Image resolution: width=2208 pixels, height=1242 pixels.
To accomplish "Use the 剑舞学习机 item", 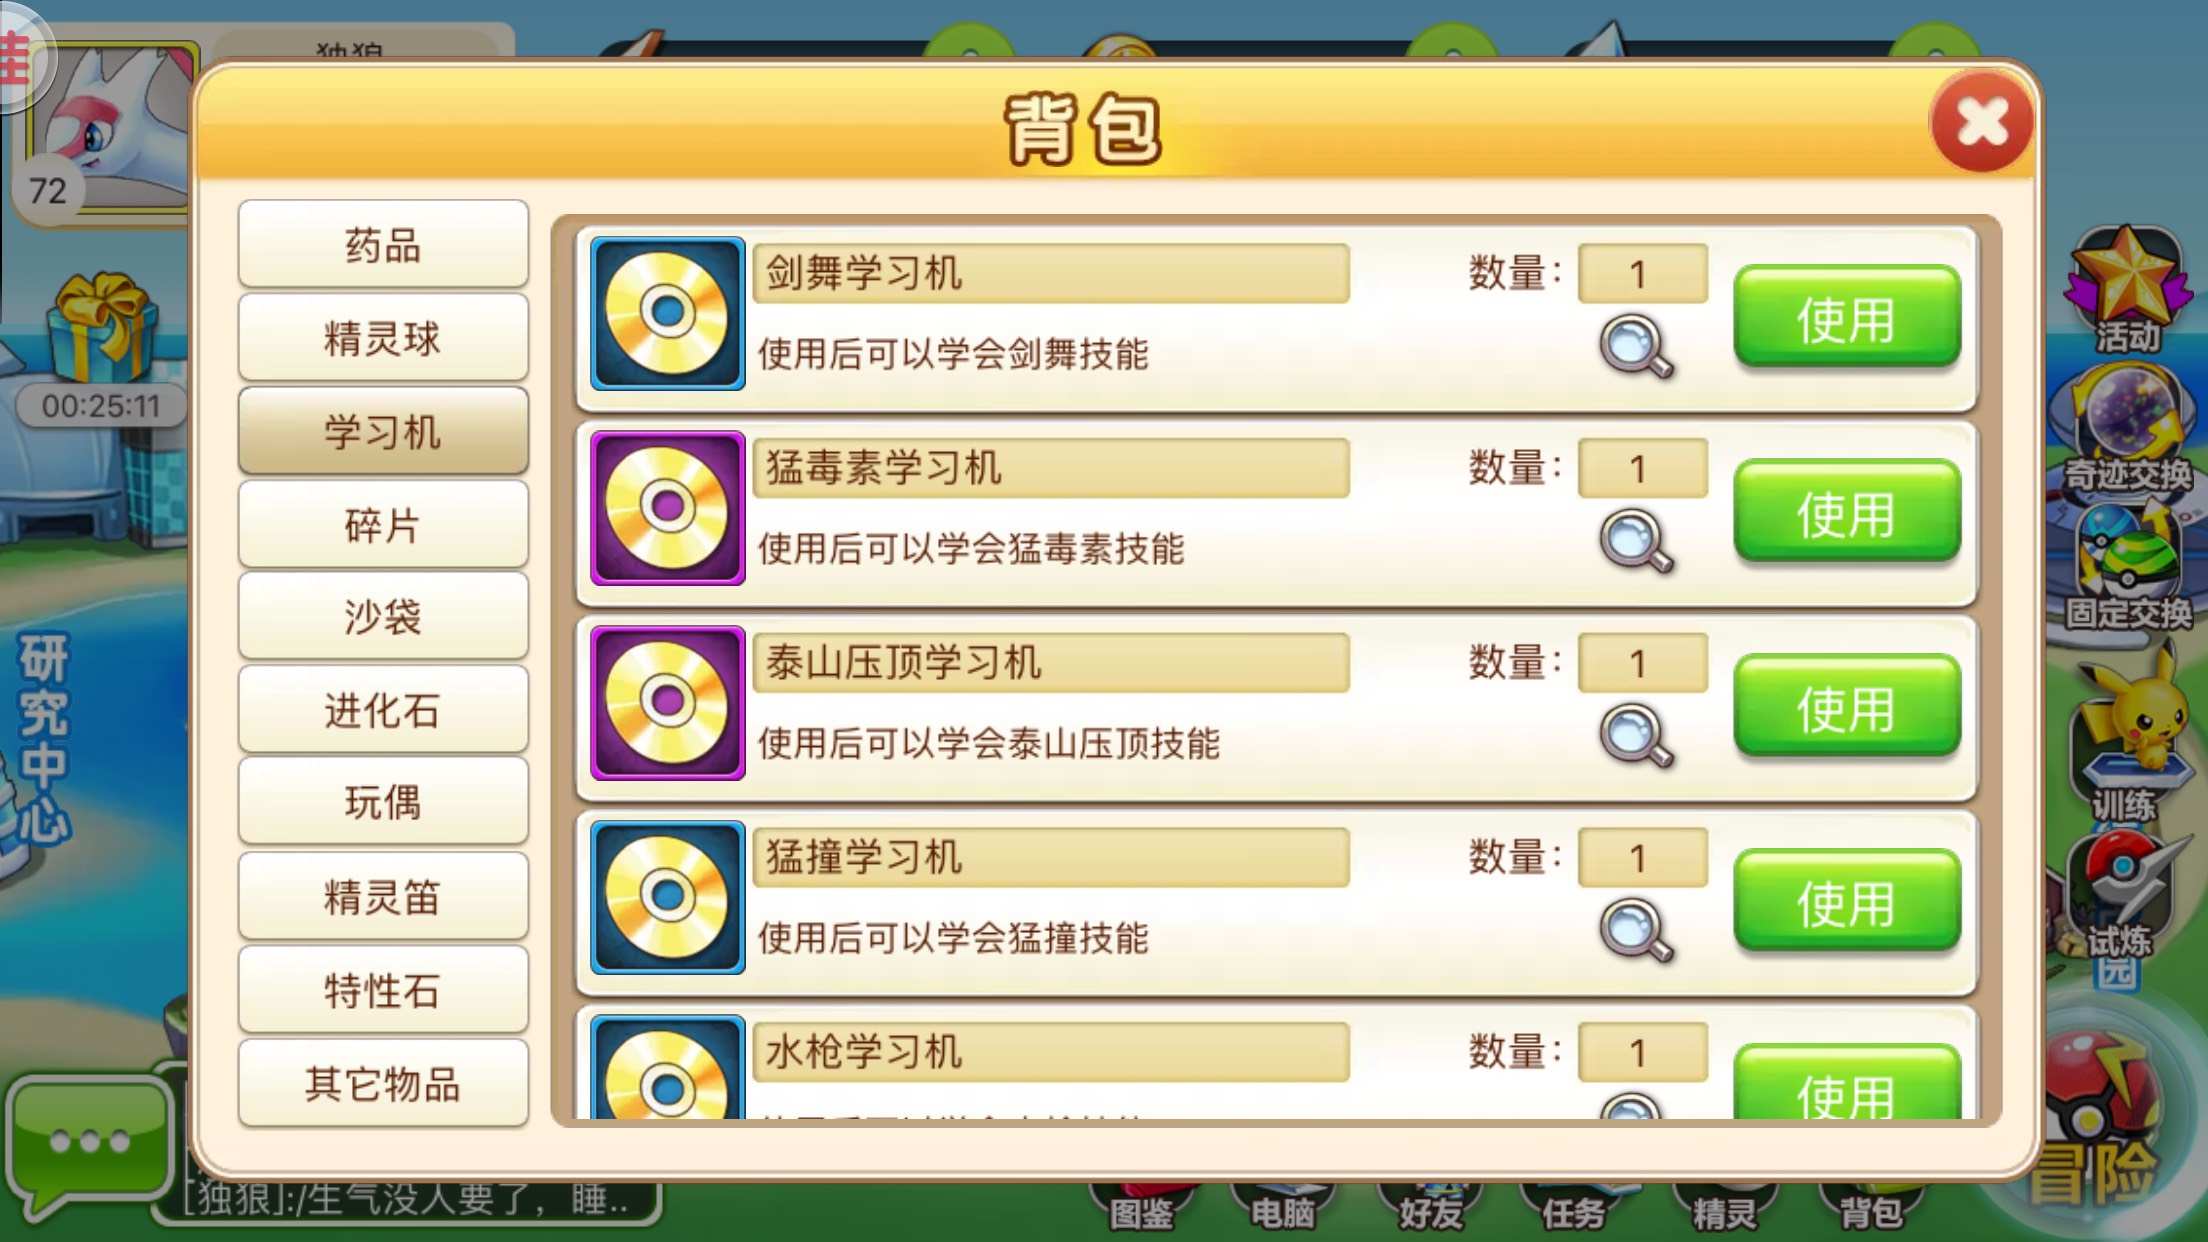I will pos(1846,318).
